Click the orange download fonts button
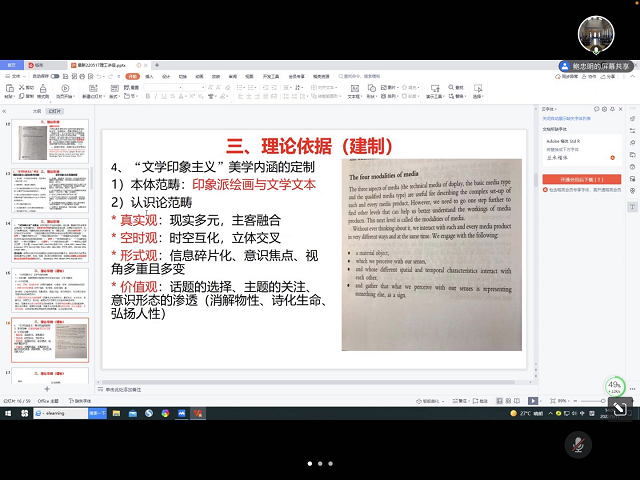Screen dimensions: 640x480 coord(582,179)
